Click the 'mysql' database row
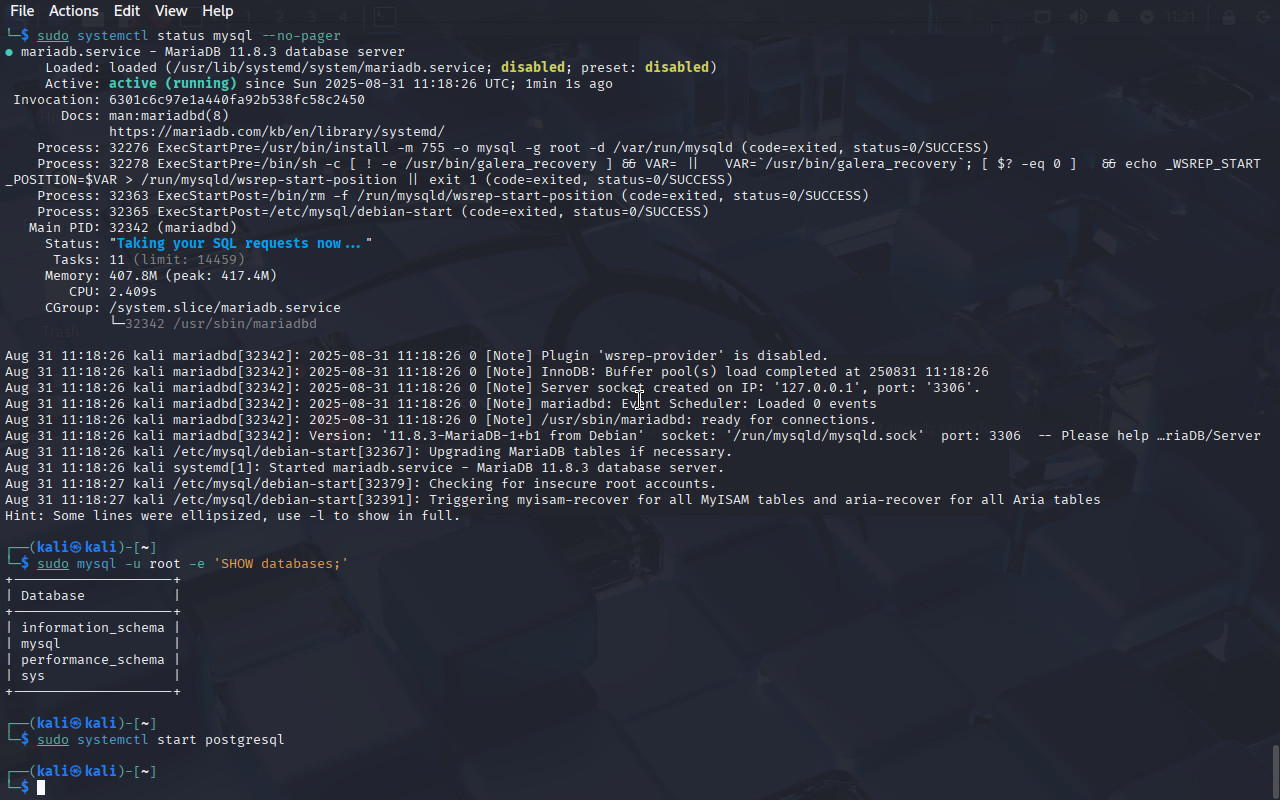 [41, 644]
